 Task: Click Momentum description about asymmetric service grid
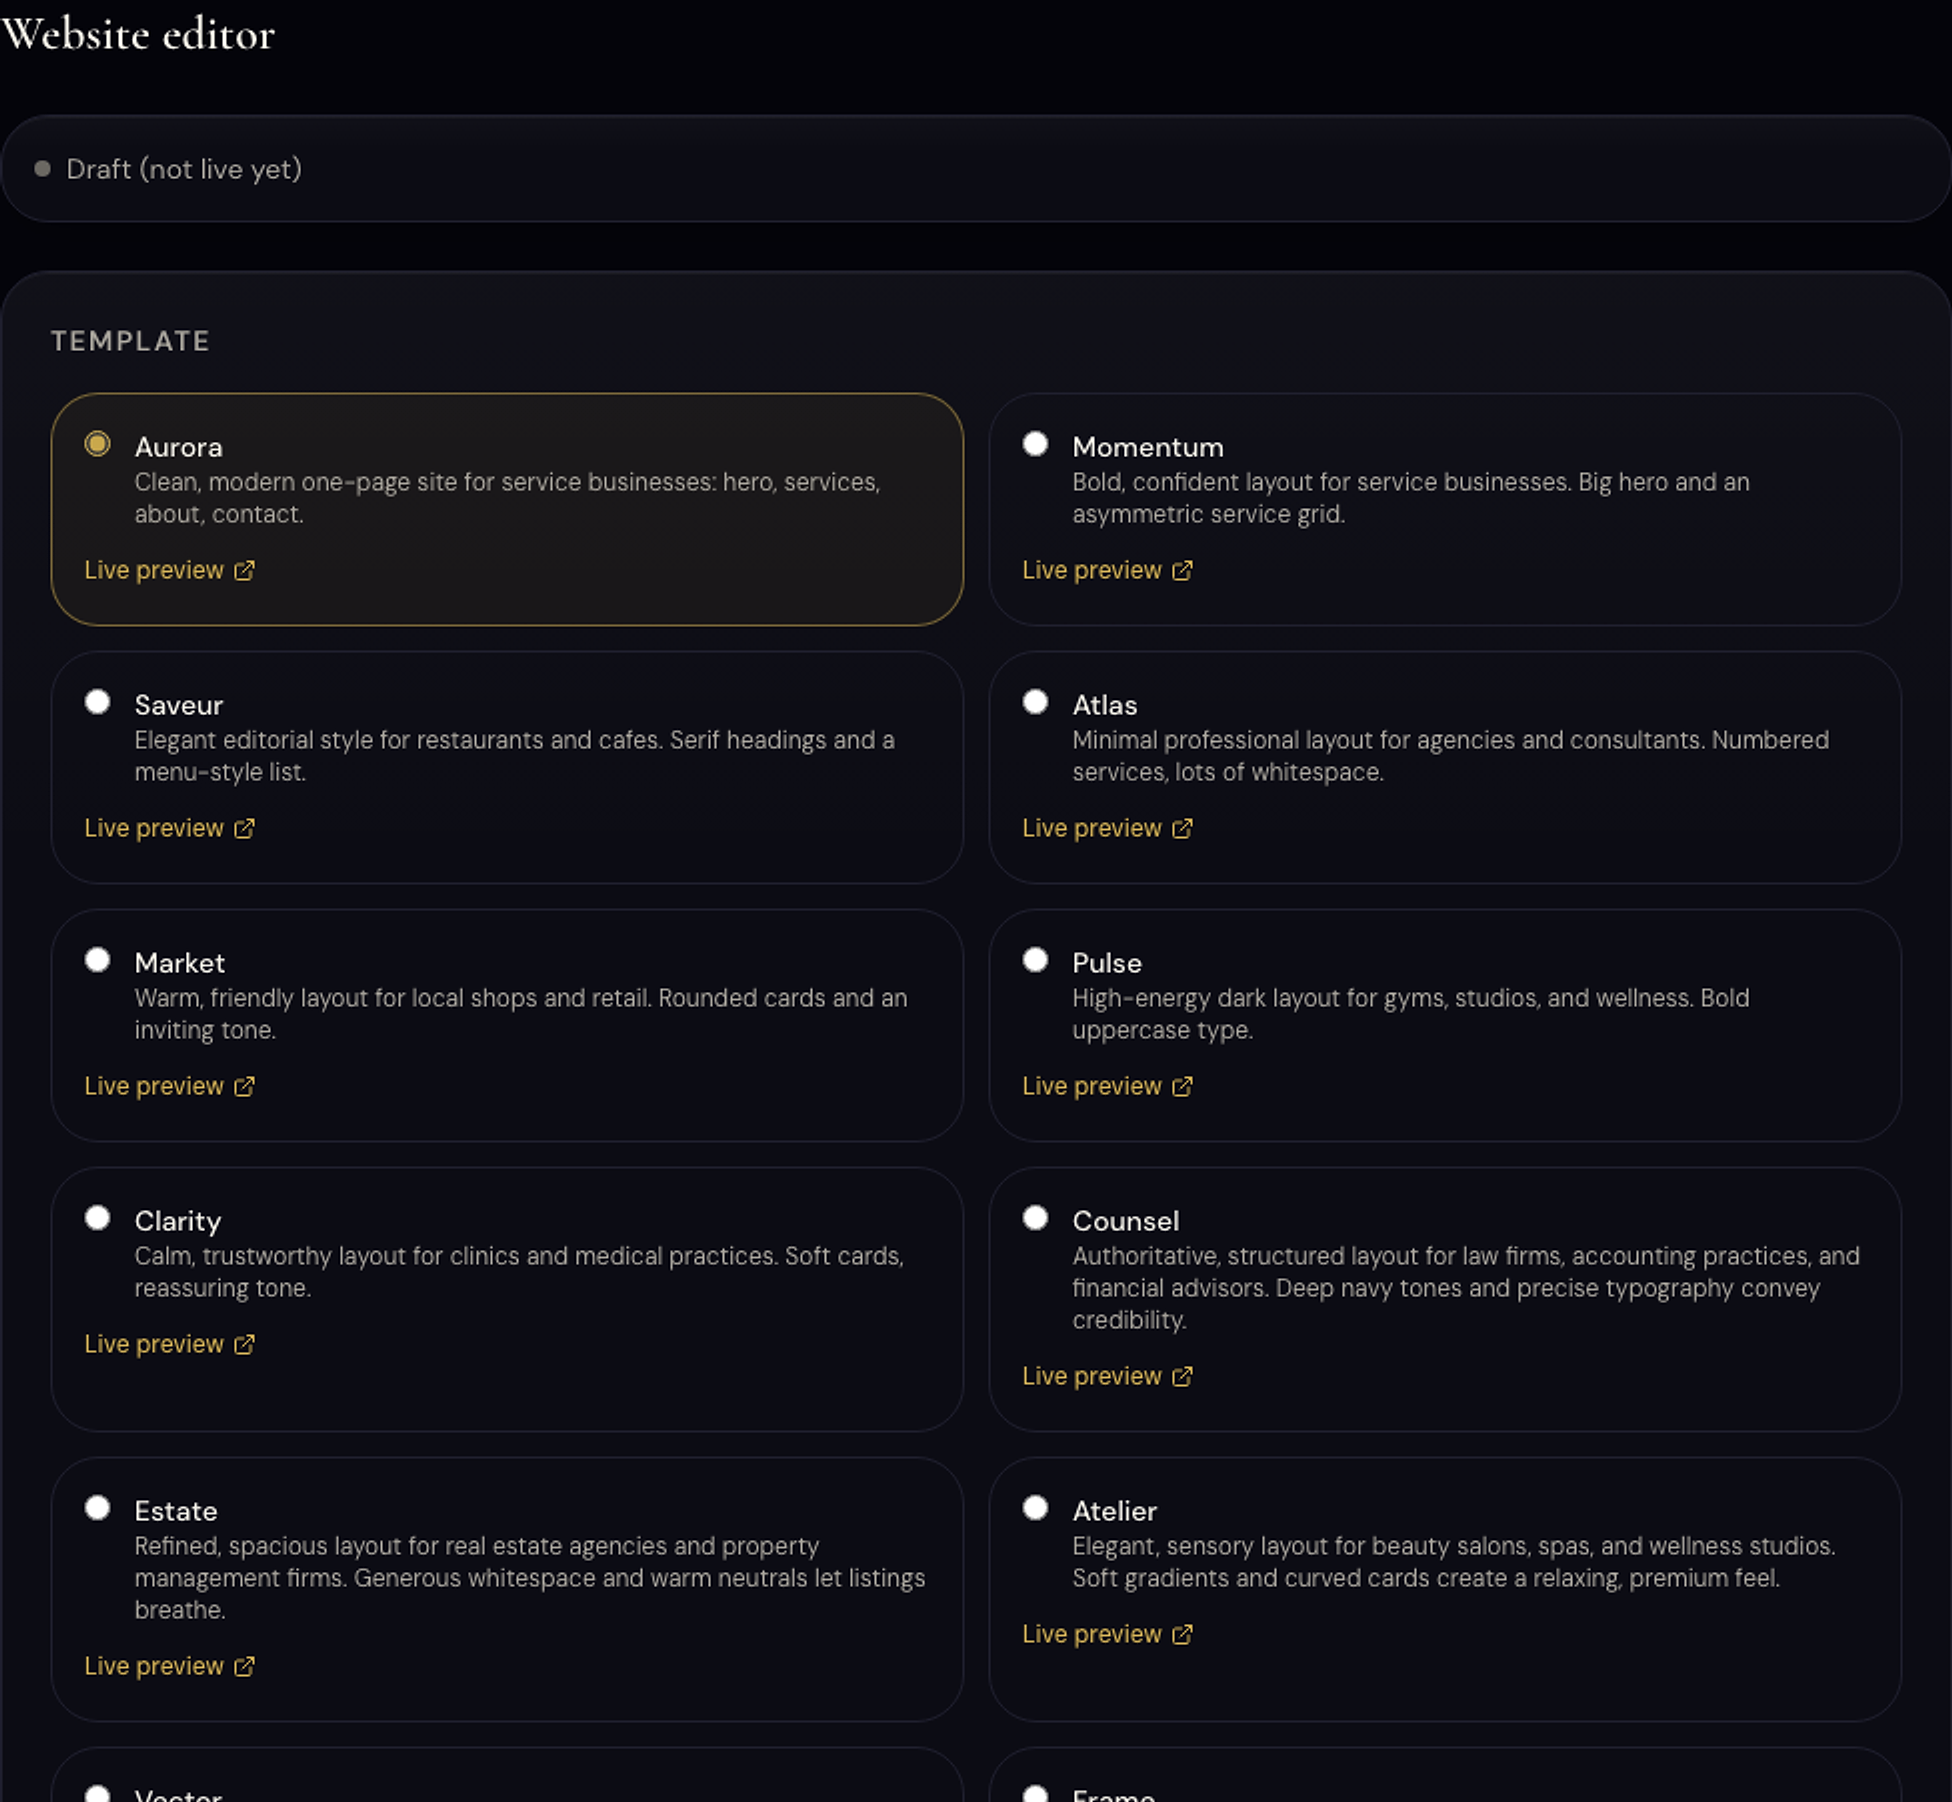click(1411, 498)
